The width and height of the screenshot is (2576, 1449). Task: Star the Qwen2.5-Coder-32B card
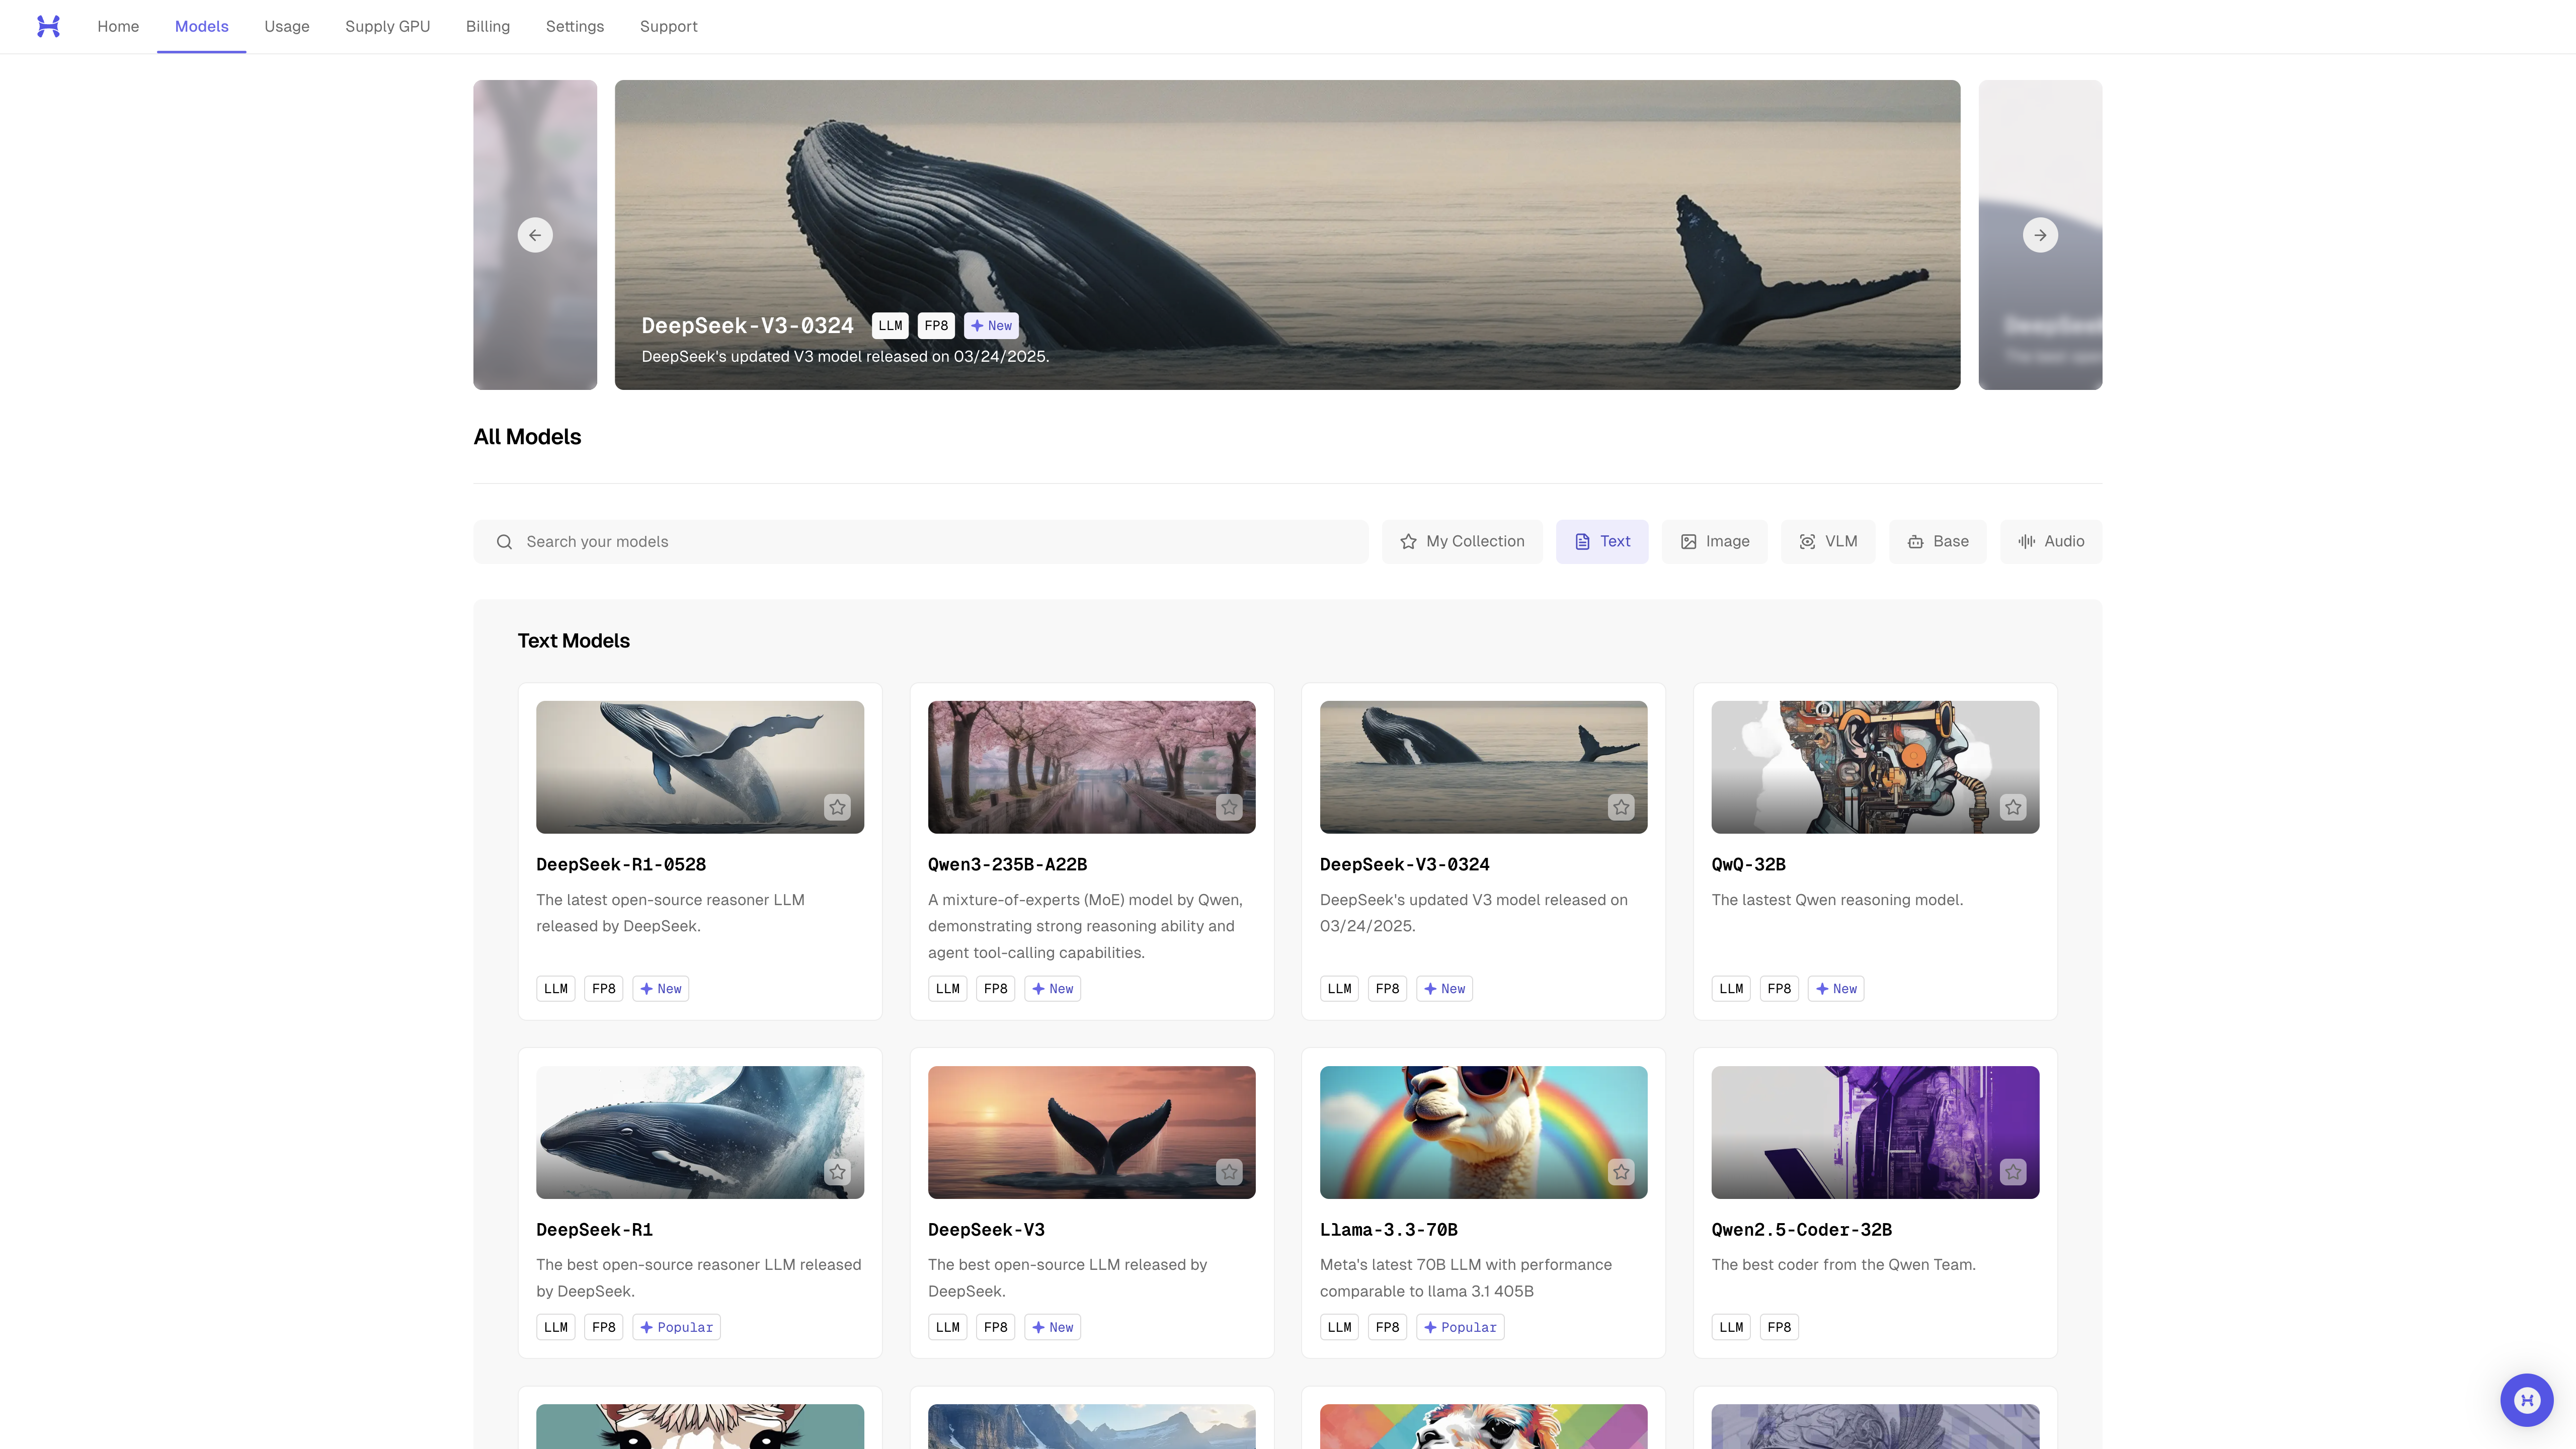[2013, 1172]
